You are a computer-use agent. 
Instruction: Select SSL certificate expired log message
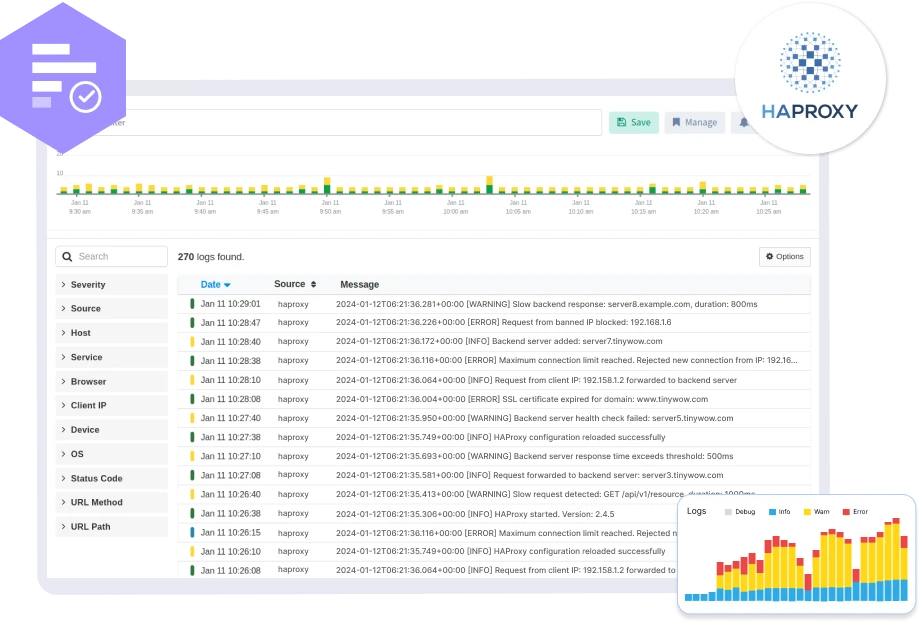[522, 399]
